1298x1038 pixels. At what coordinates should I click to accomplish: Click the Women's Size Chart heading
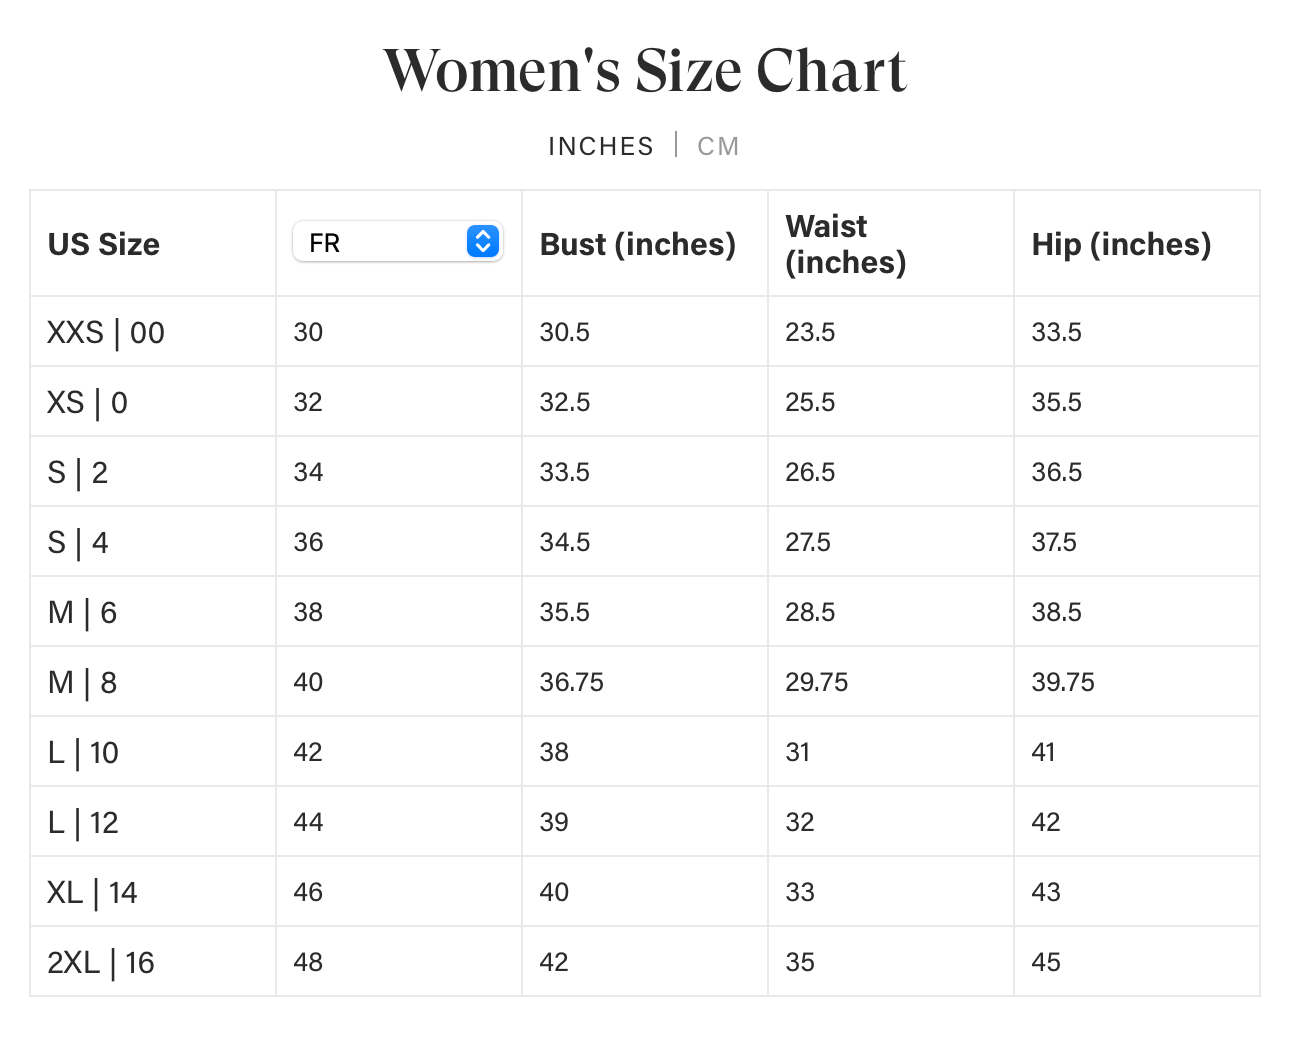coord(645,71)
